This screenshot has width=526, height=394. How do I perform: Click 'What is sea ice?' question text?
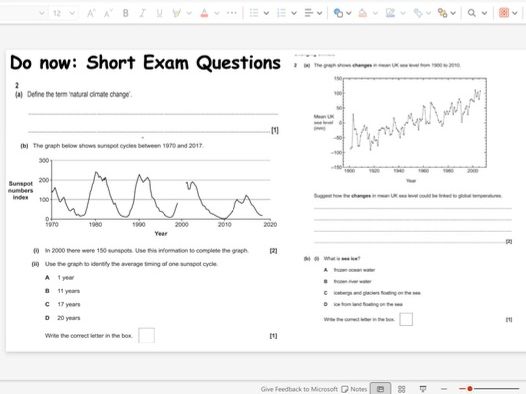click(x=342, y=259)
